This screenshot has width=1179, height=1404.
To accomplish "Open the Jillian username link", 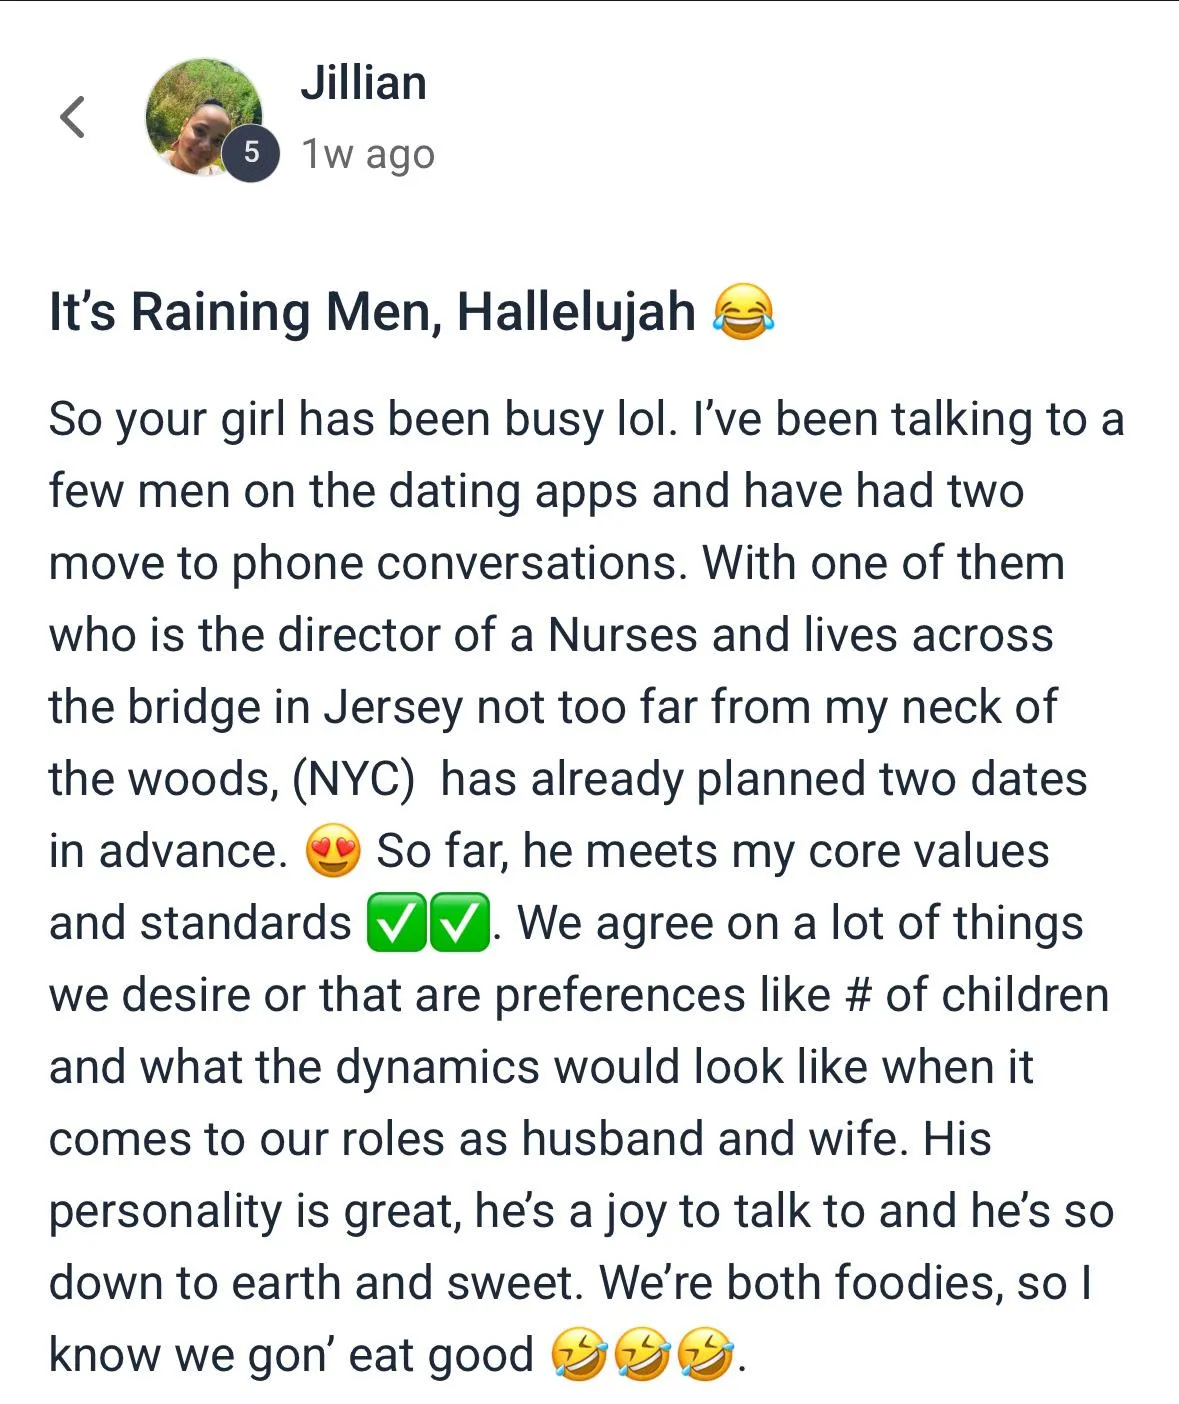I will (x=364, y=83).
